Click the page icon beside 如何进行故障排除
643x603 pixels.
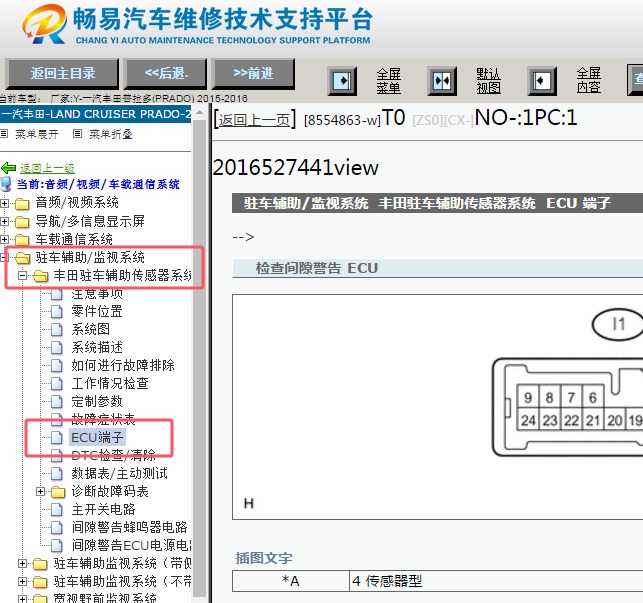pos(57,365)
